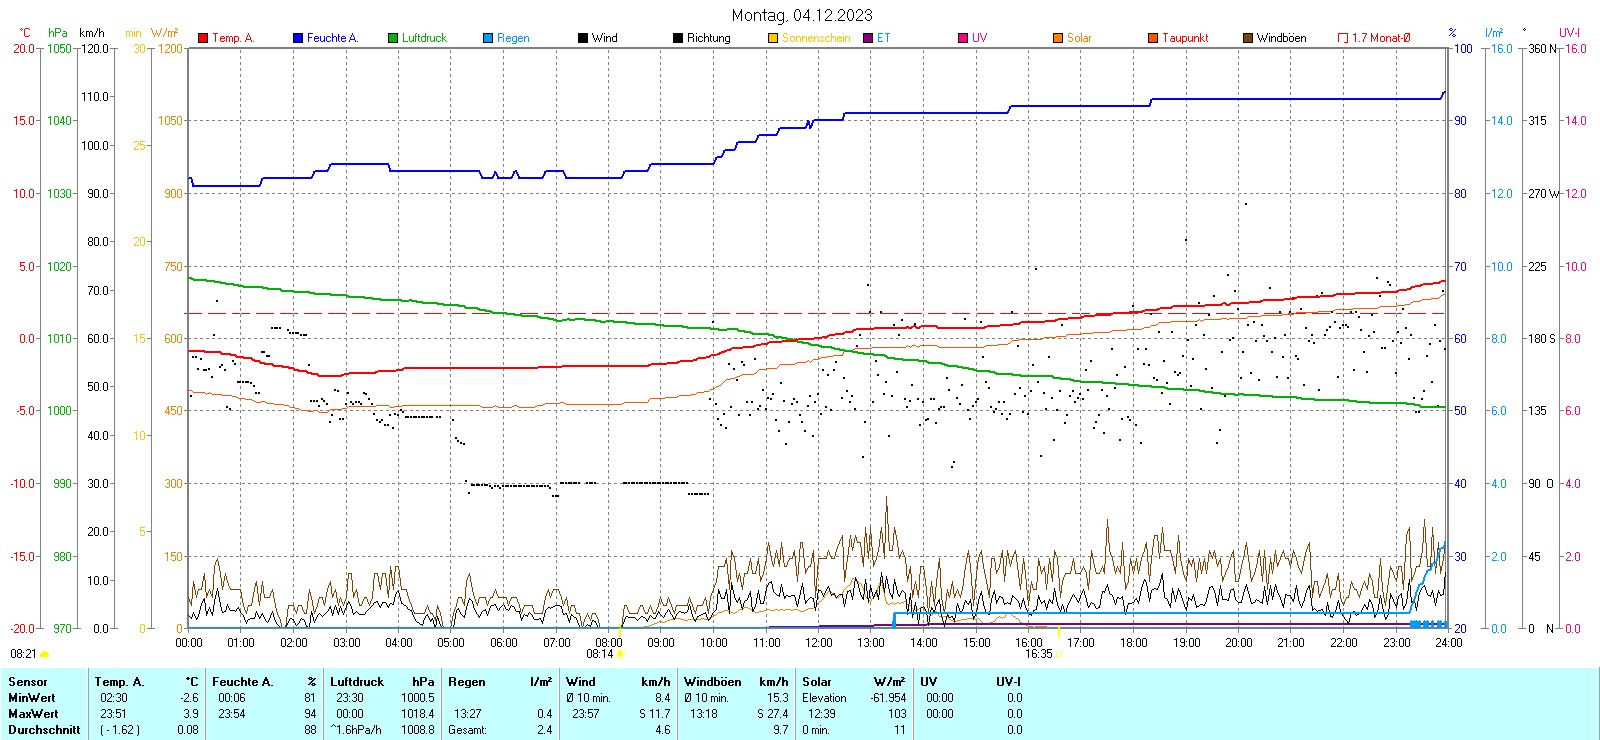Select the Windböen column header in table
The width and height of the screenshot is (1600, 740).
tap(712, 682)
